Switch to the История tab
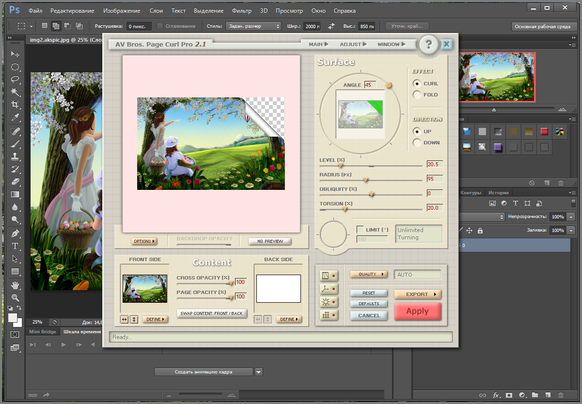The image size is (582, 404). coord(498,193)
